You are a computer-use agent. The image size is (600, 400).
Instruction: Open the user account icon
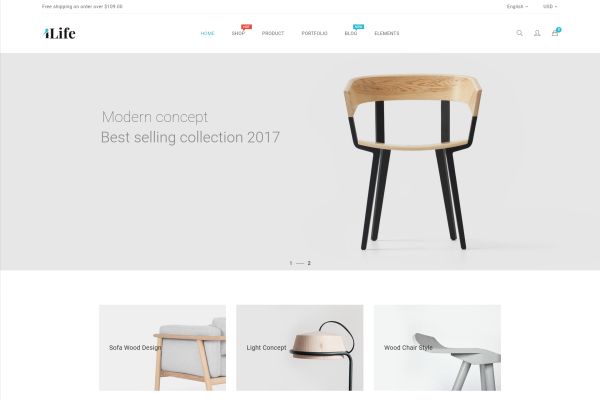coord(537,33)
